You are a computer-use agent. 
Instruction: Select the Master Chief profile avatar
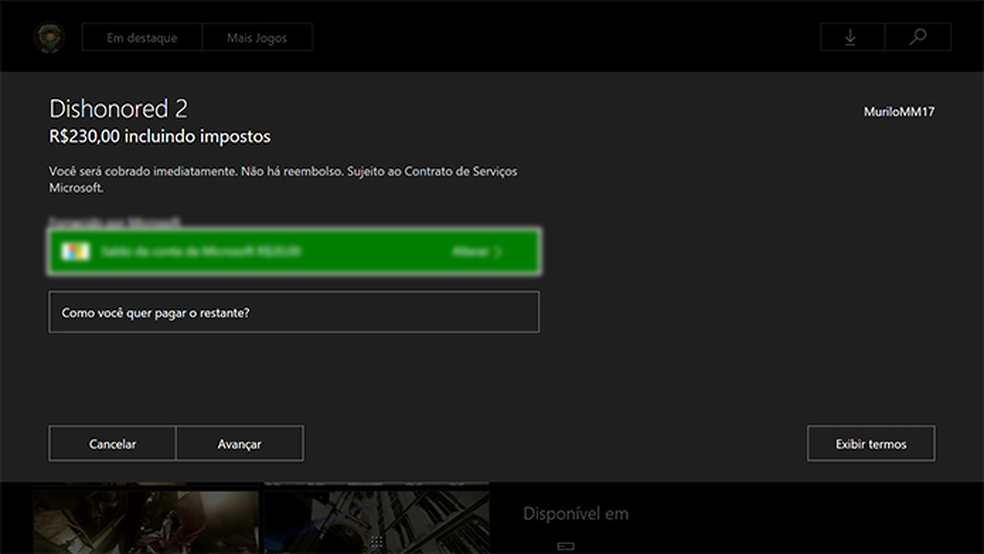point(49,37)
